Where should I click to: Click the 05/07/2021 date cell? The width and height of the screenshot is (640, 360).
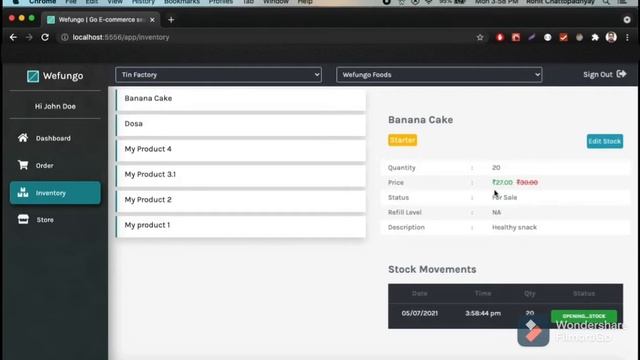pos(420,313)
